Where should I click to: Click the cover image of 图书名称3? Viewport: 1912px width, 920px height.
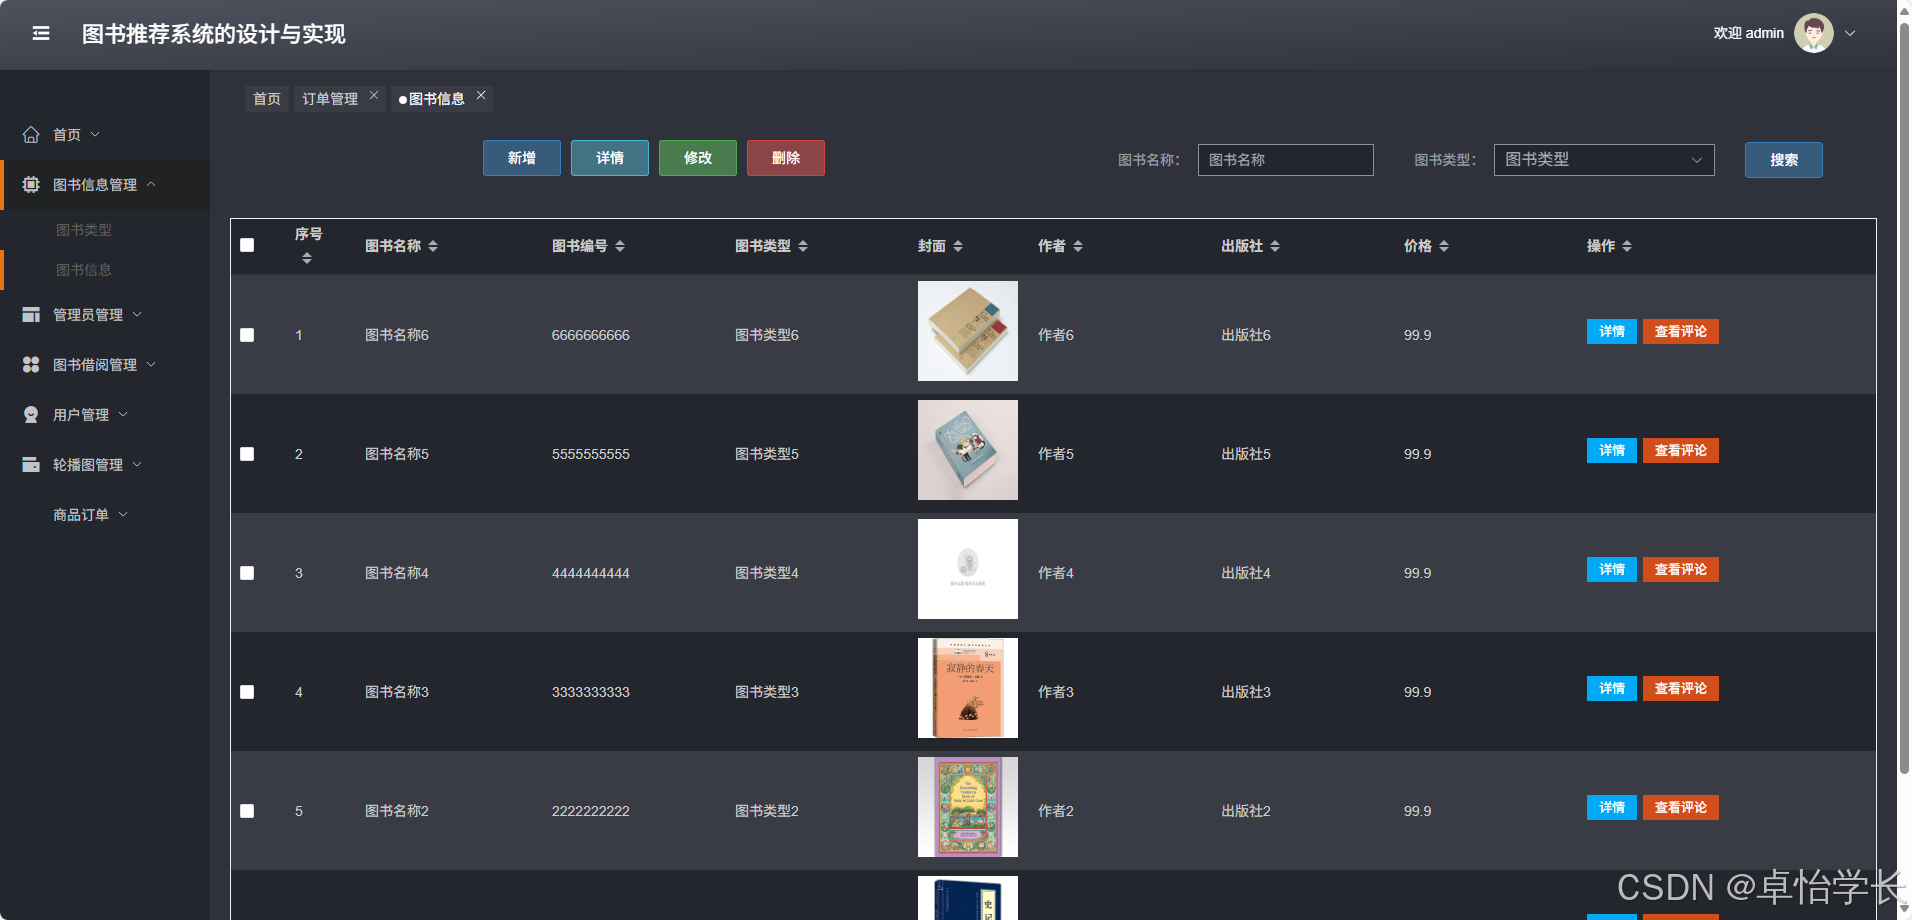[x=968, y=688]
